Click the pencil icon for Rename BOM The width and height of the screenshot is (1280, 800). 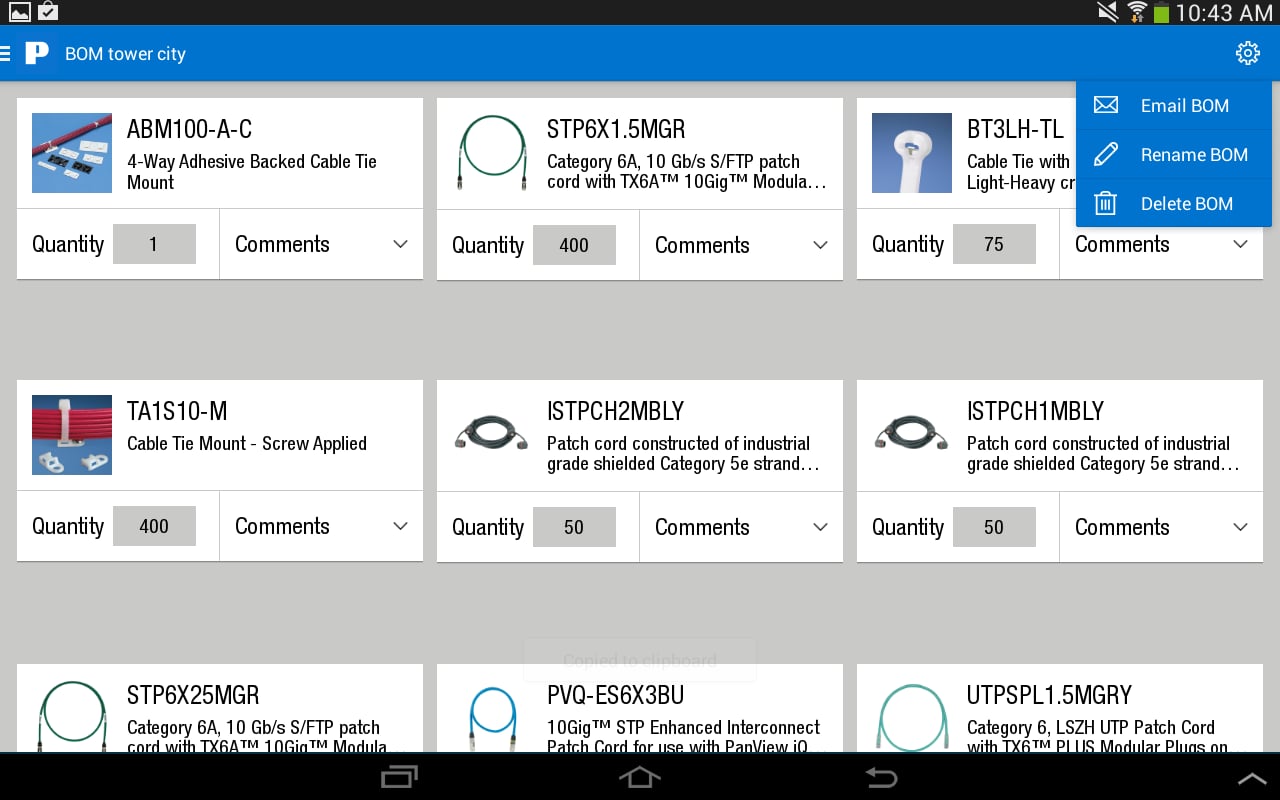click(1105, 154)
